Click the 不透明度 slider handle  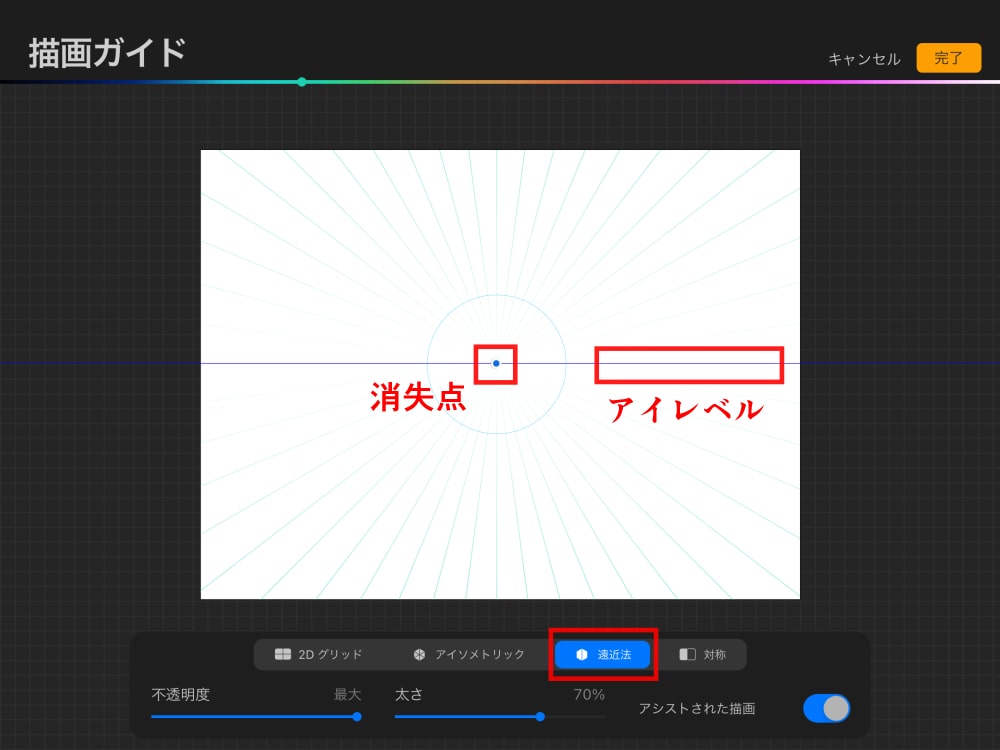[x=356, y=717]
